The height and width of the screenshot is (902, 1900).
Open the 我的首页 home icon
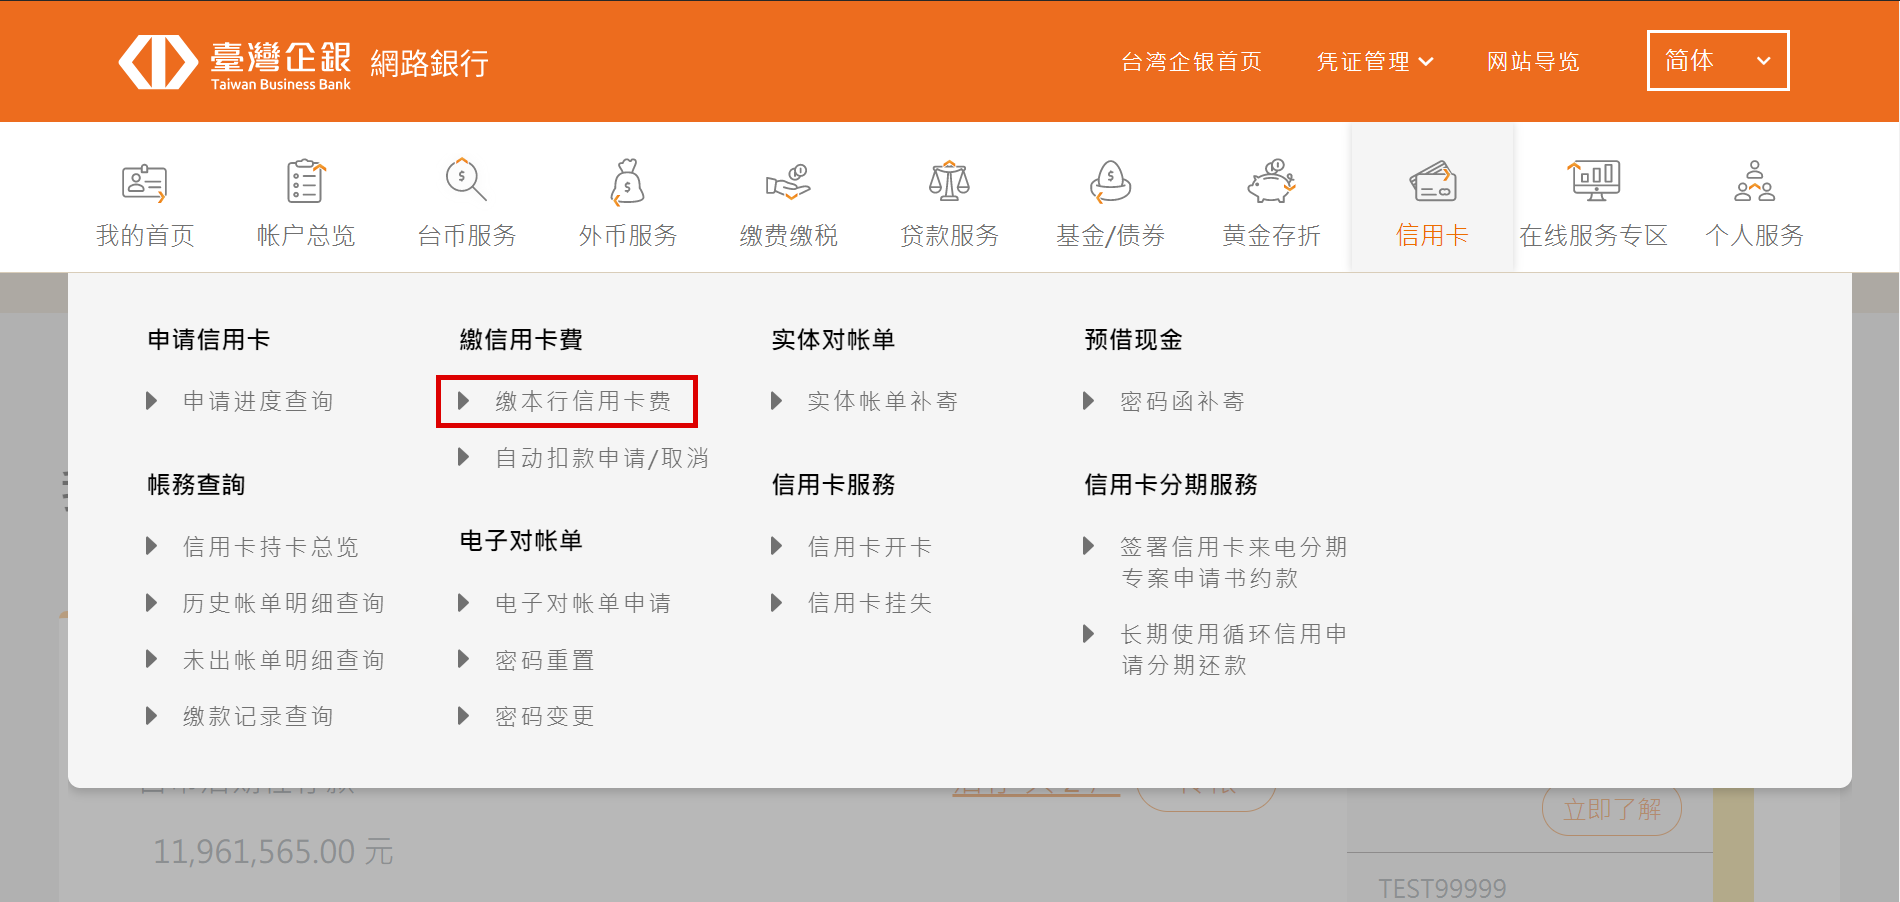(145, 182)
